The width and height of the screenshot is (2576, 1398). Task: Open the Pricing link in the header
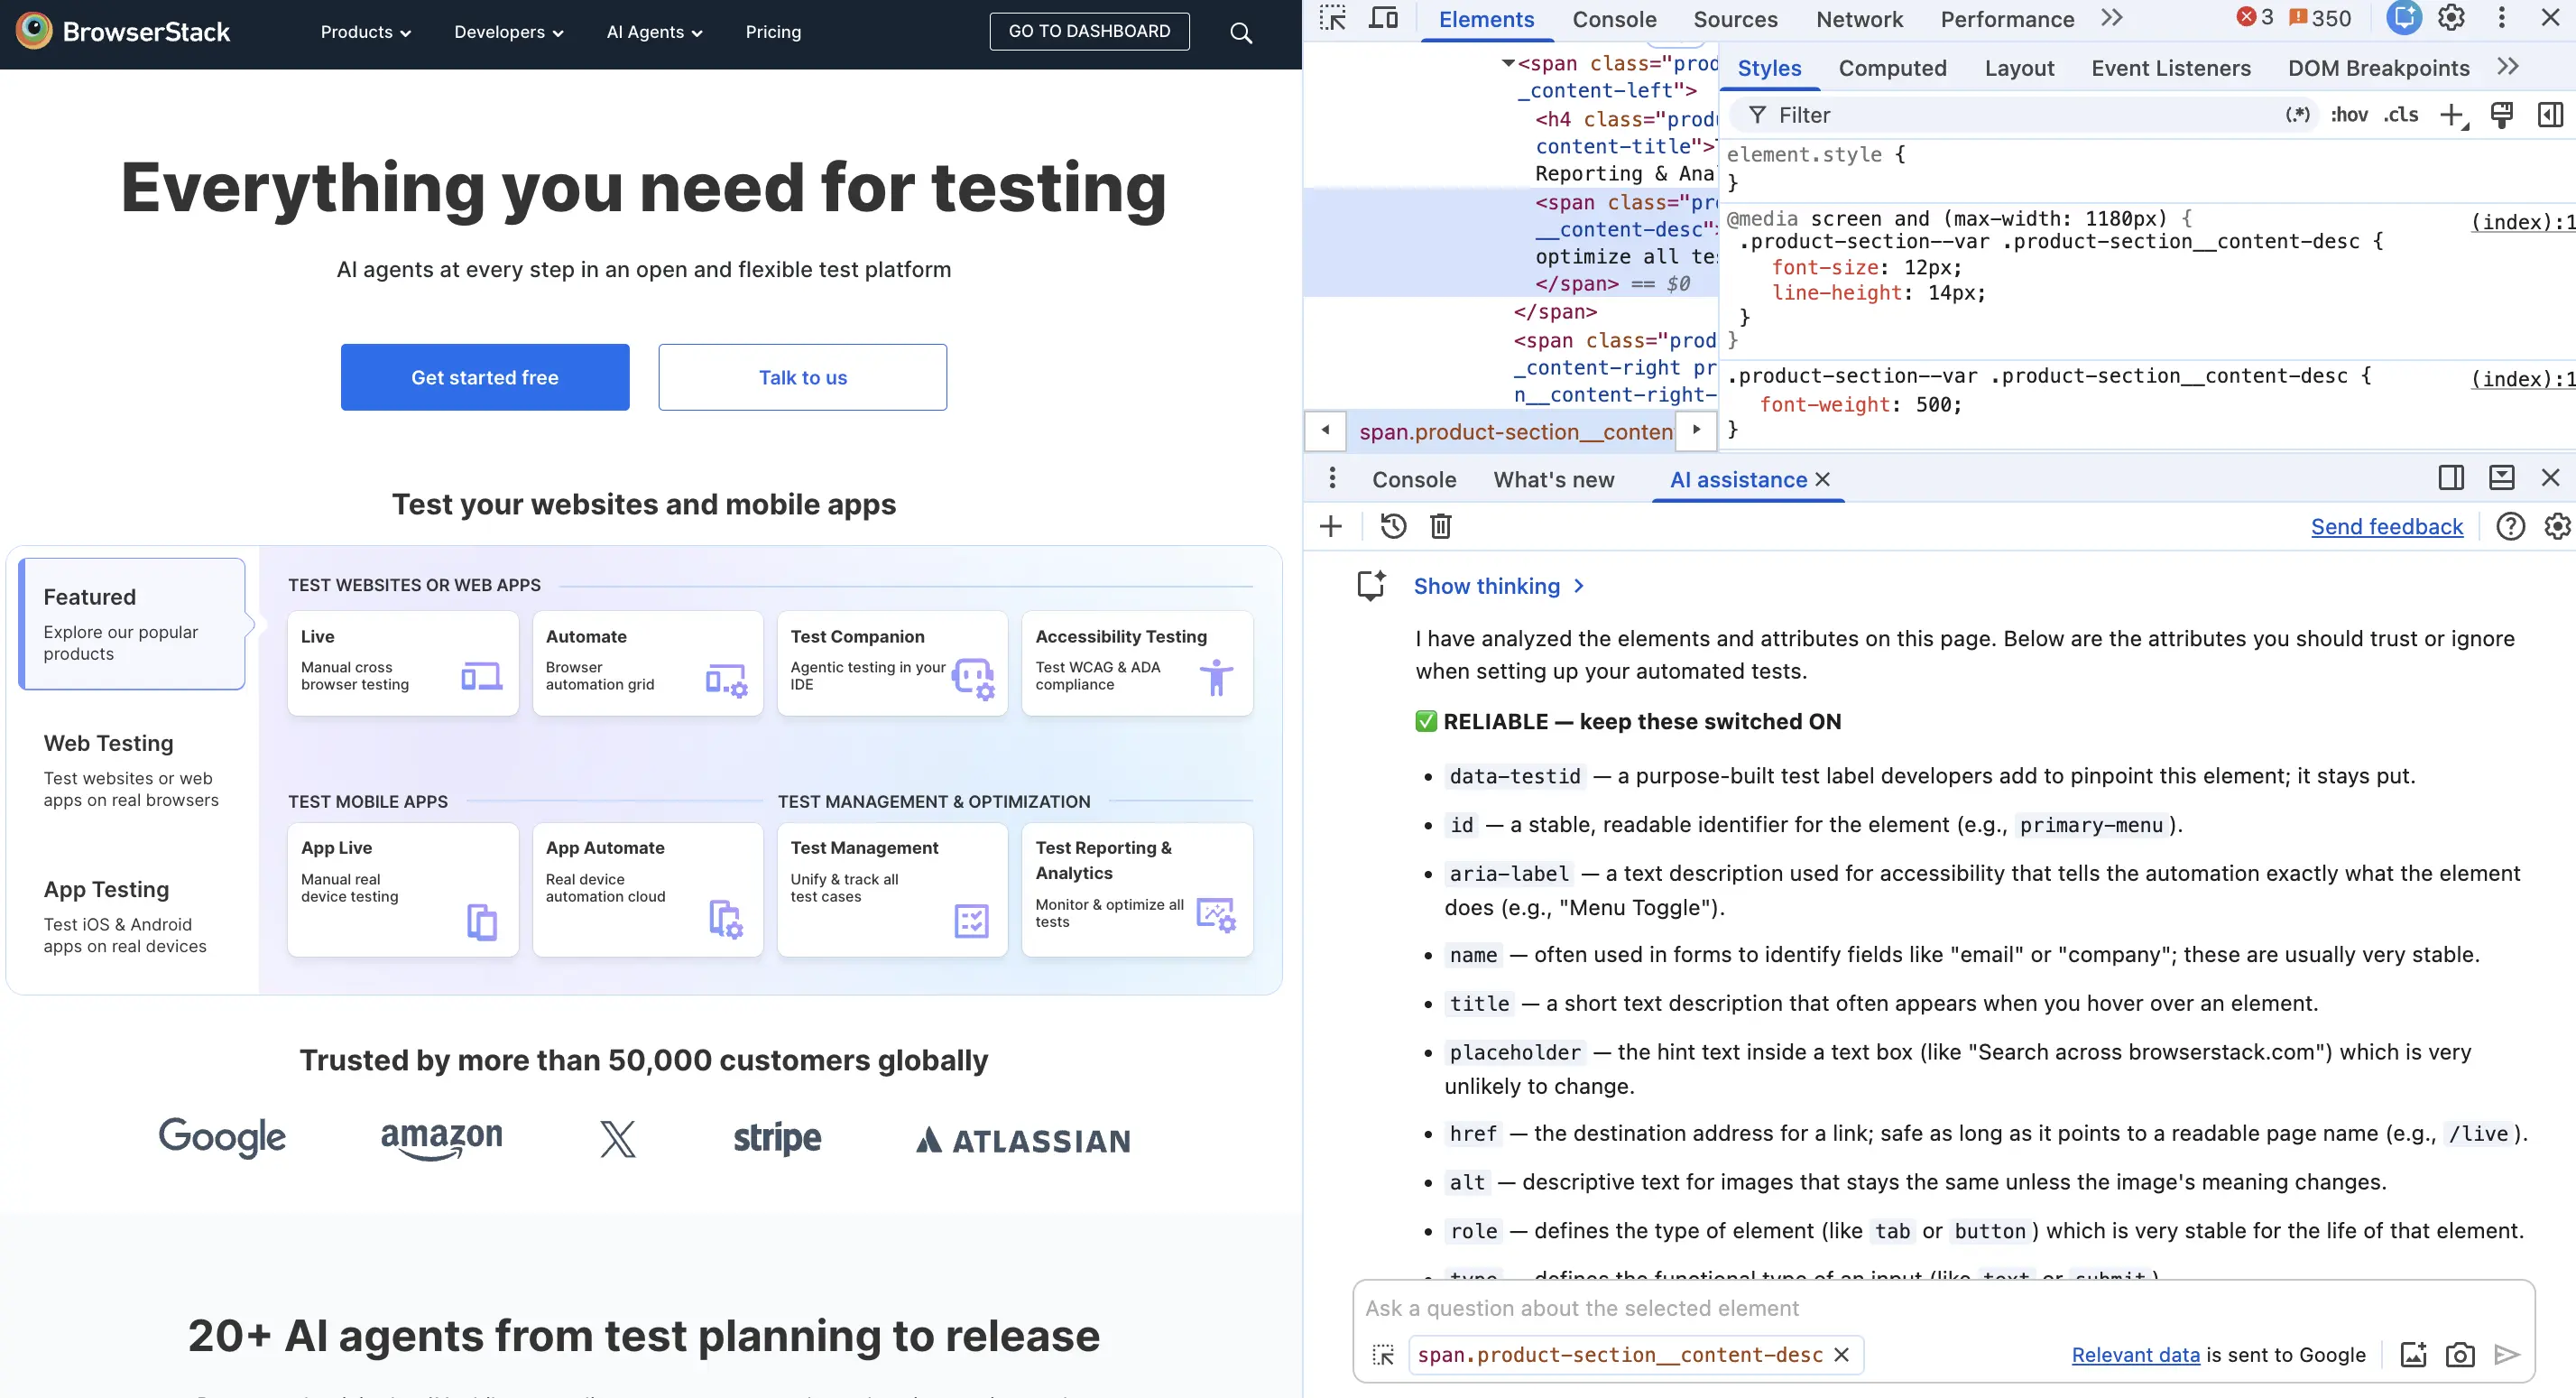(x=773, y=32)
